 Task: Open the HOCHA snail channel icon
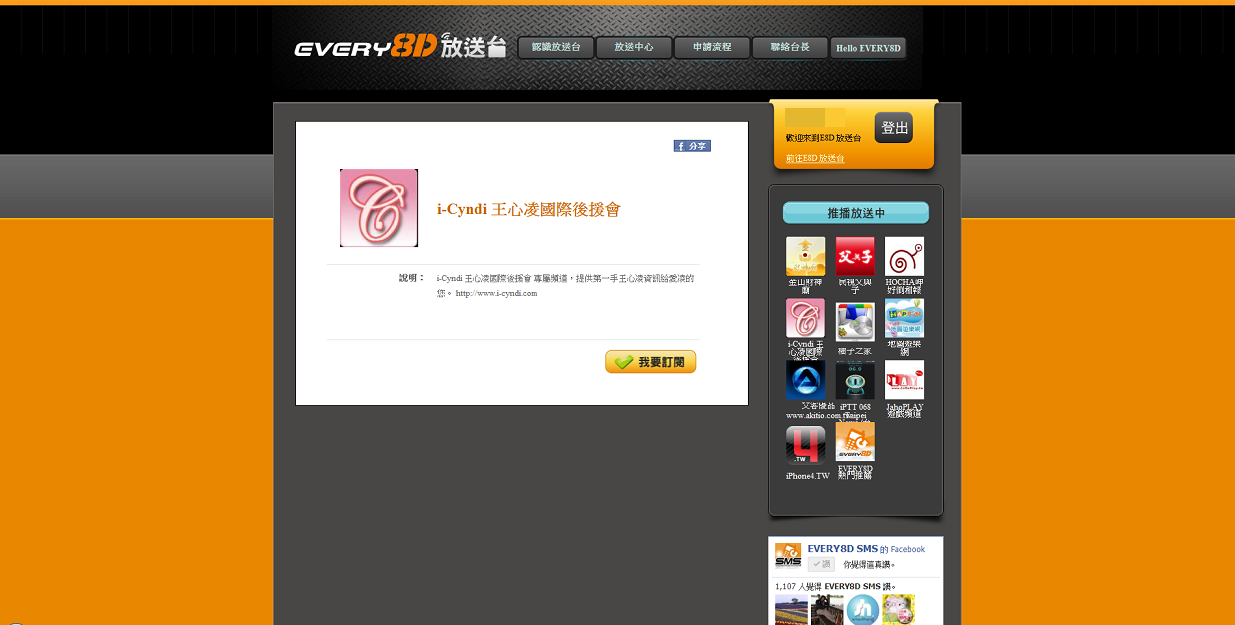904,256
